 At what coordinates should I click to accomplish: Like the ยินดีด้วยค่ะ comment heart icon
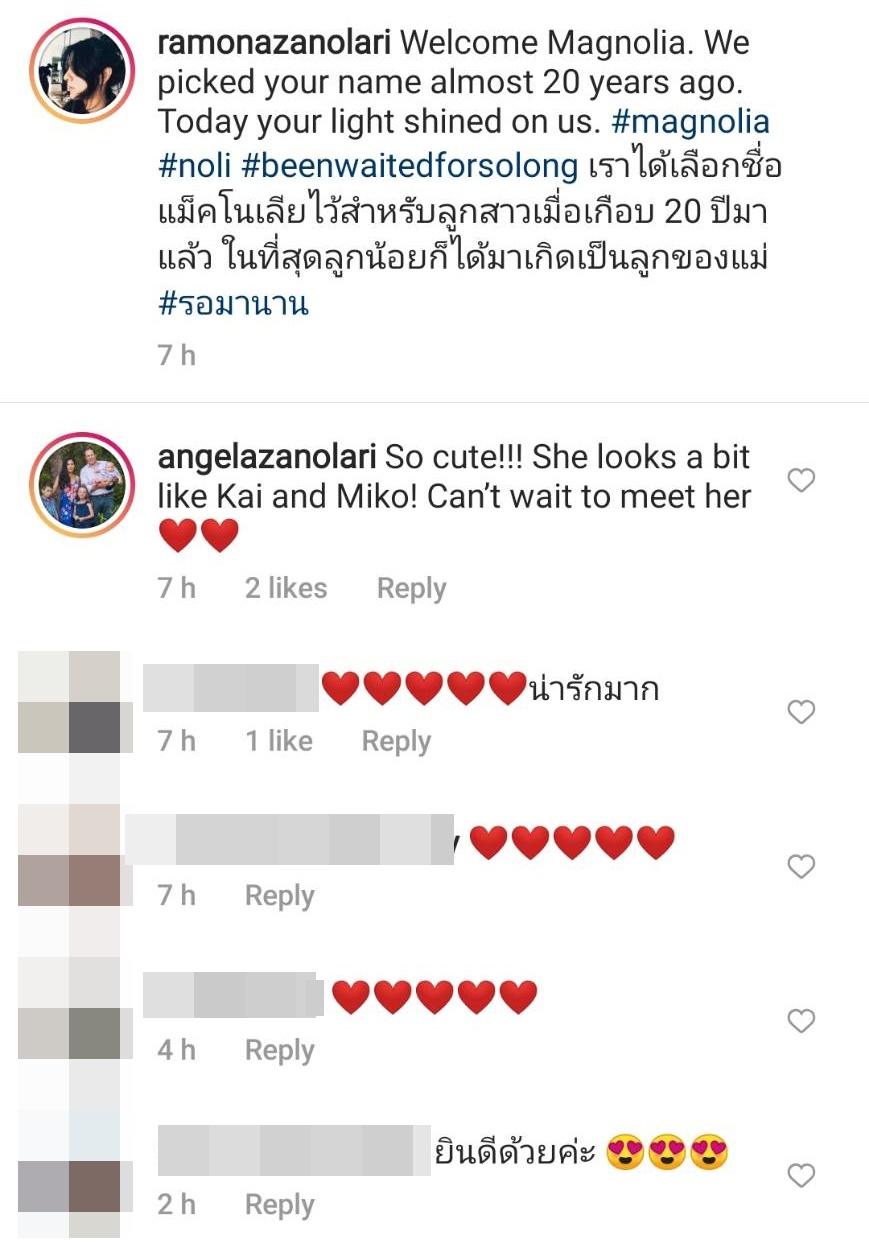pos(801,1176)
